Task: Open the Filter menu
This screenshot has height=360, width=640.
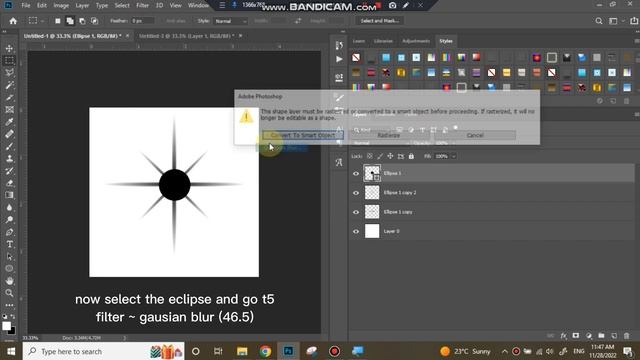Action: click(142, 5)
